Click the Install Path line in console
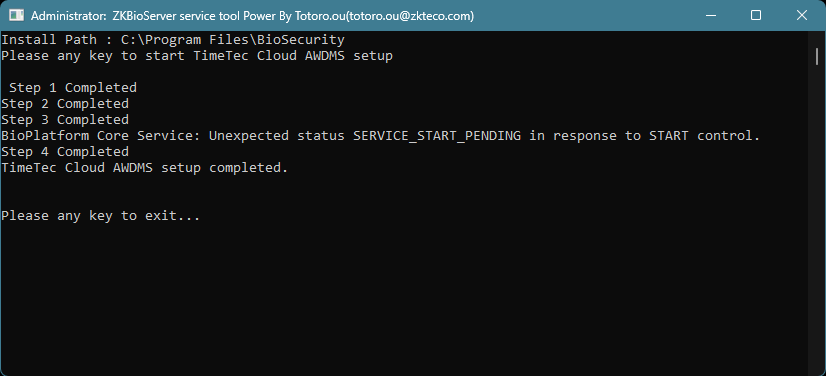The height and width of the screenshot is (376, 826). click(x=173, y=39)
